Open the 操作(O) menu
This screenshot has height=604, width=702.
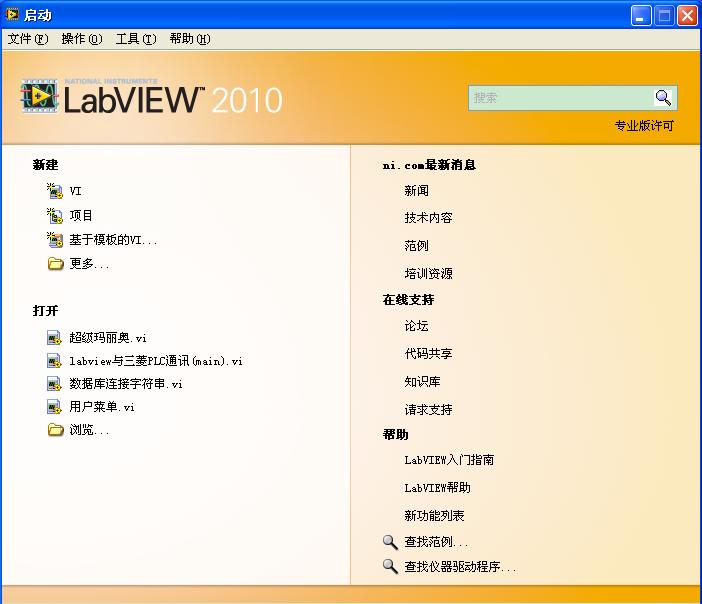[81, 39]
